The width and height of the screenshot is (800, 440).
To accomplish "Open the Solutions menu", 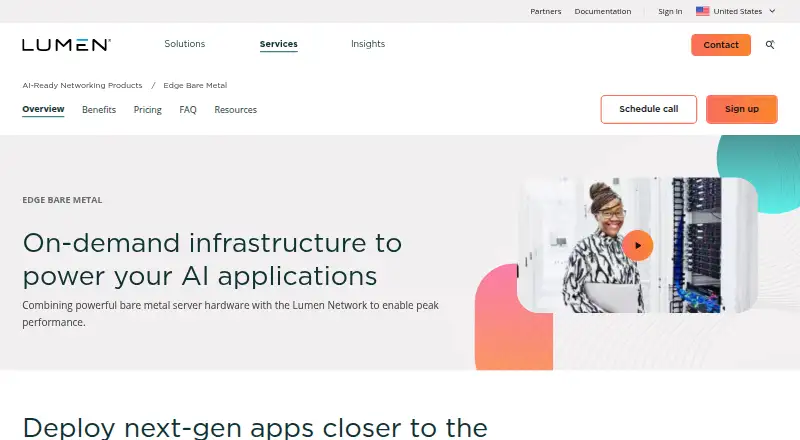I will pos(185,44).
